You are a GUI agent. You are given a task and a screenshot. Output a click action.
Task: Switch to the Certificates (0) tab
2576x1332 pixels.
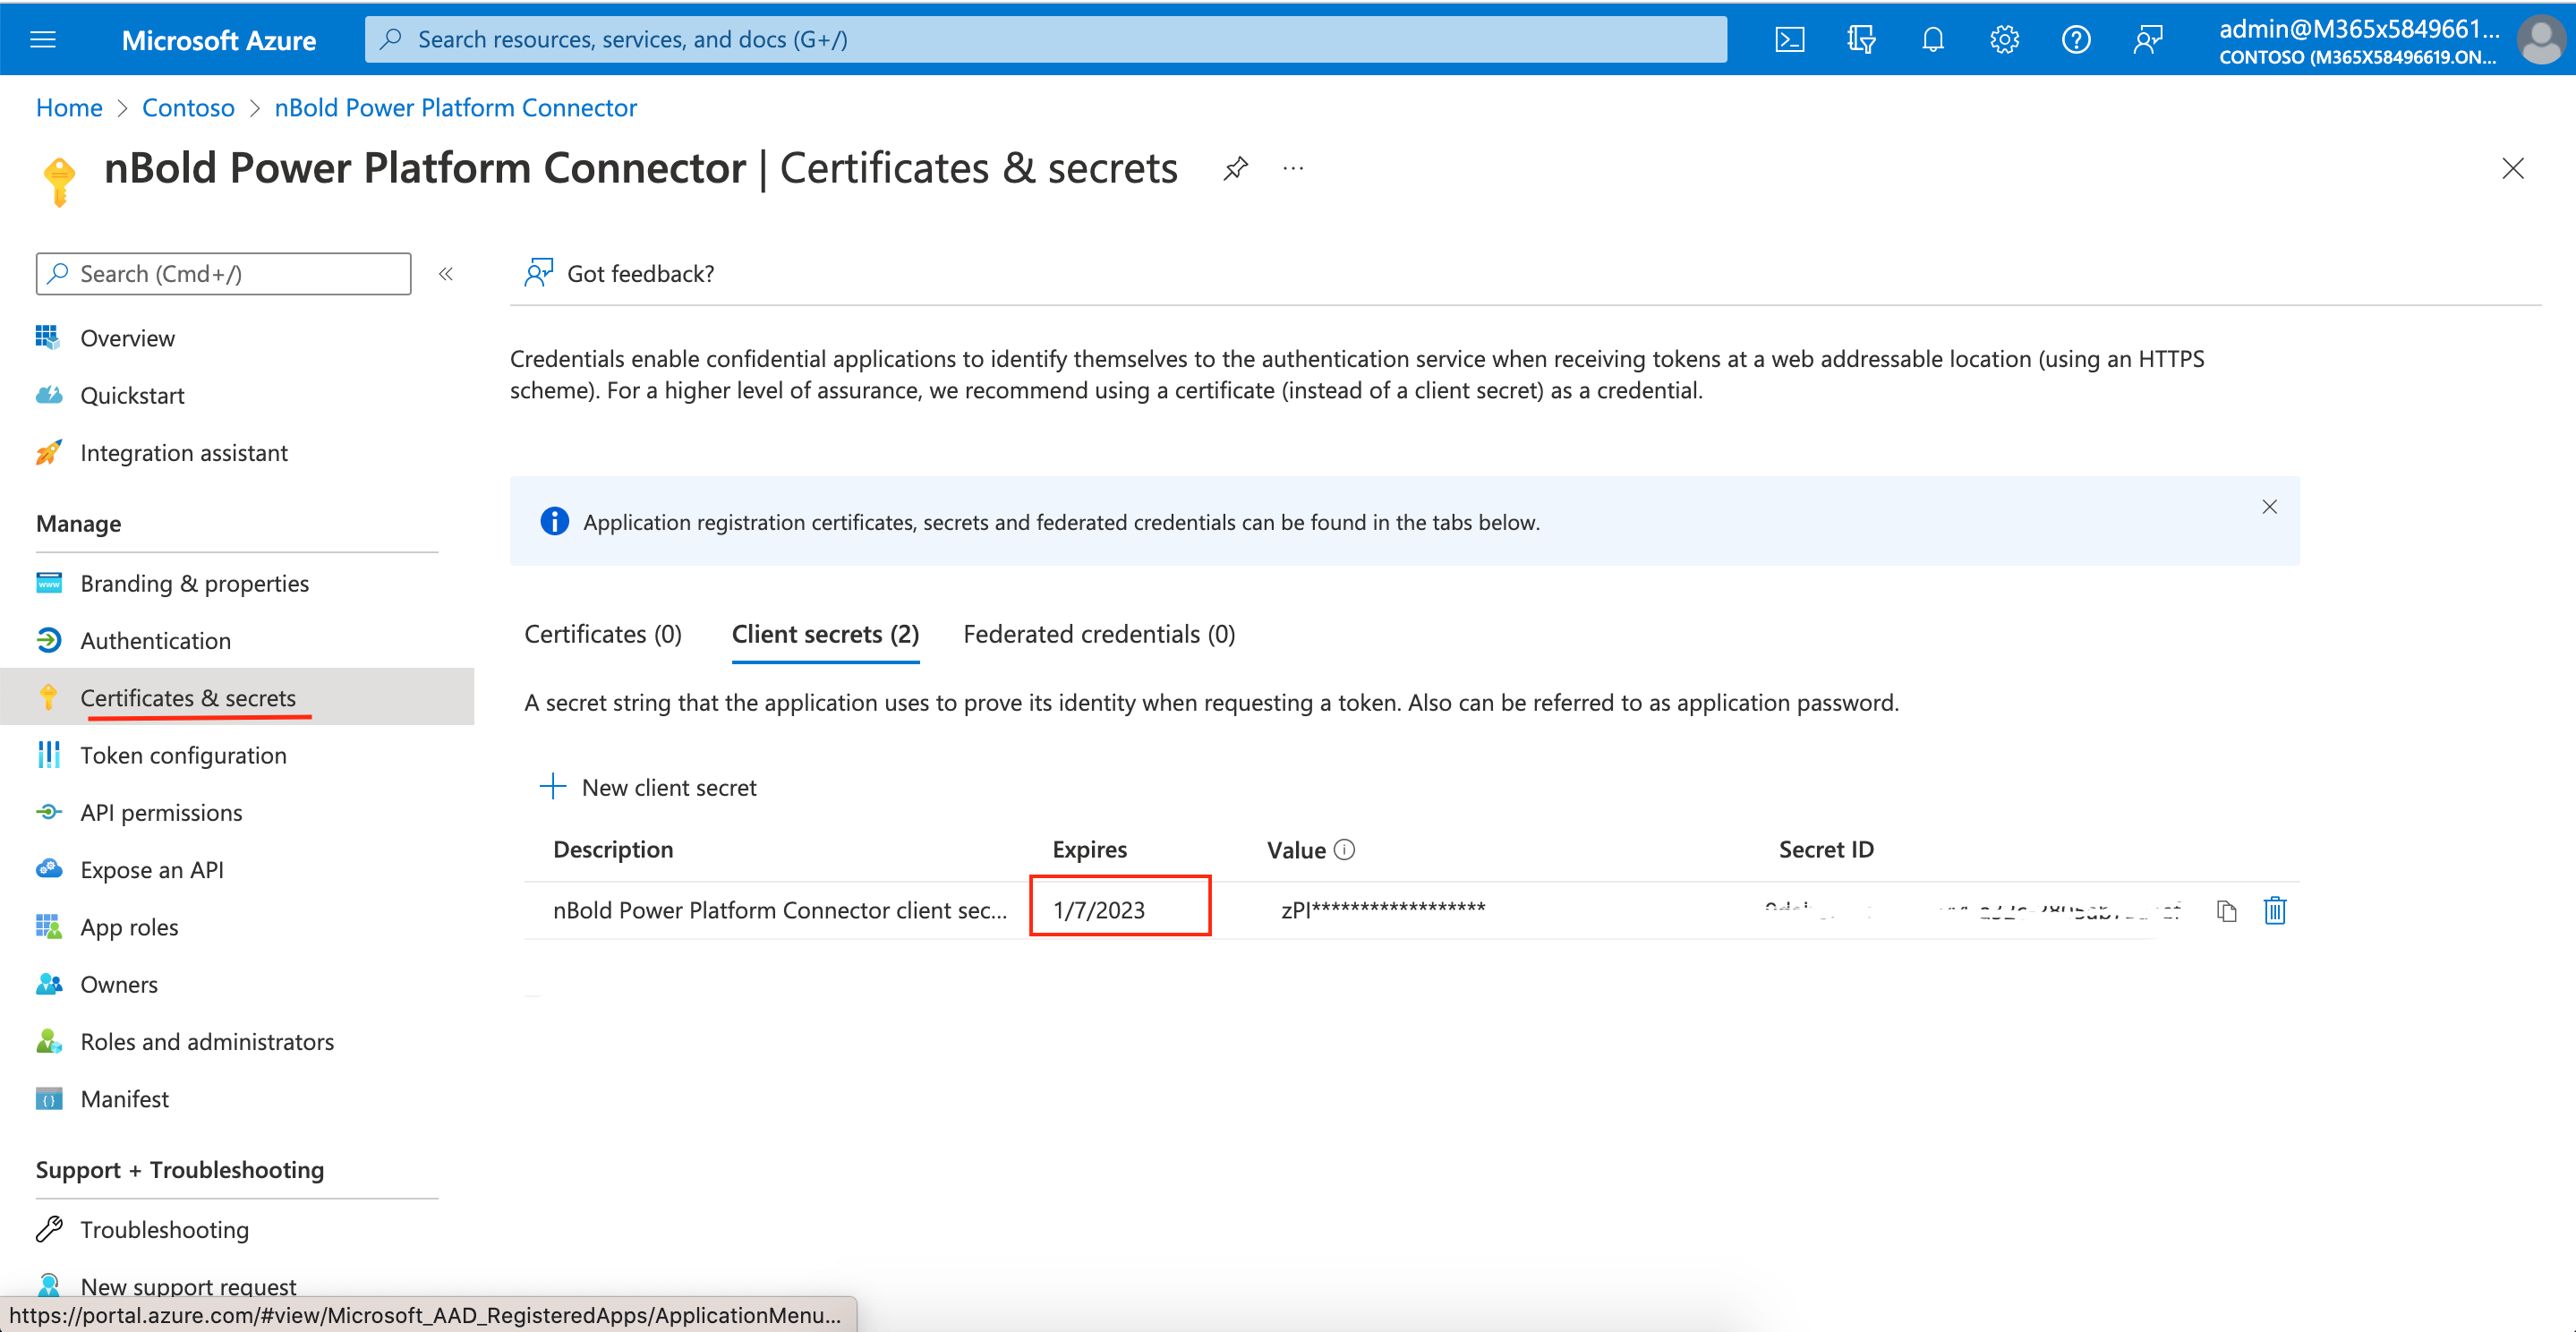point(602,635)
